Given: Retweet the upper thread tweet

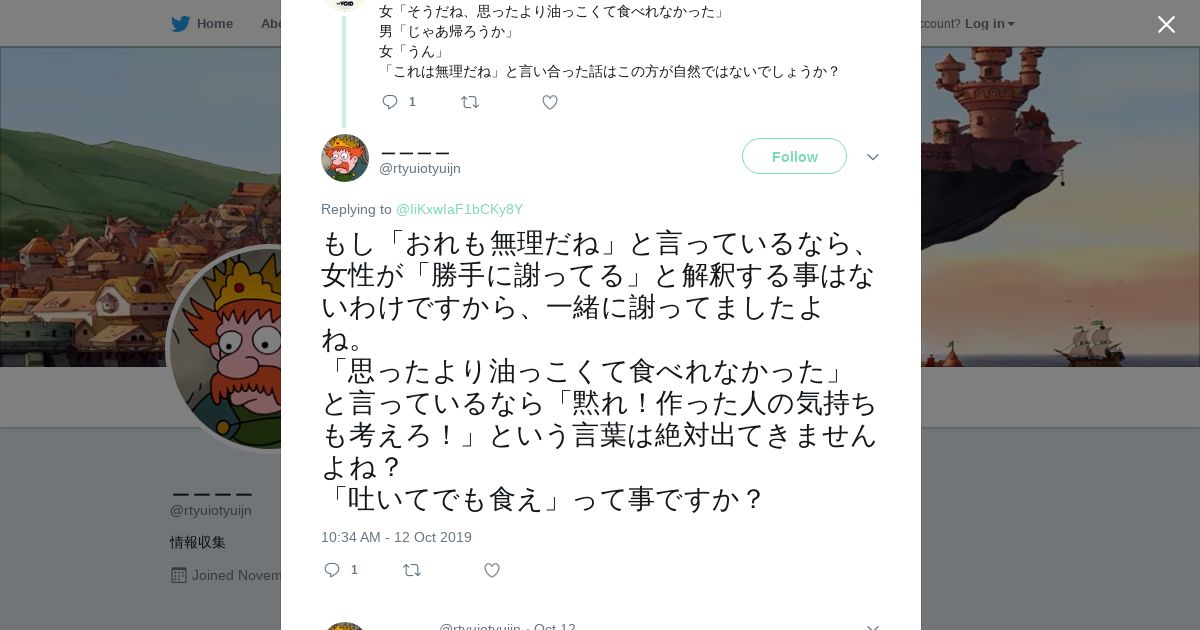Looking at the screenshot, I should pos(470,102).
